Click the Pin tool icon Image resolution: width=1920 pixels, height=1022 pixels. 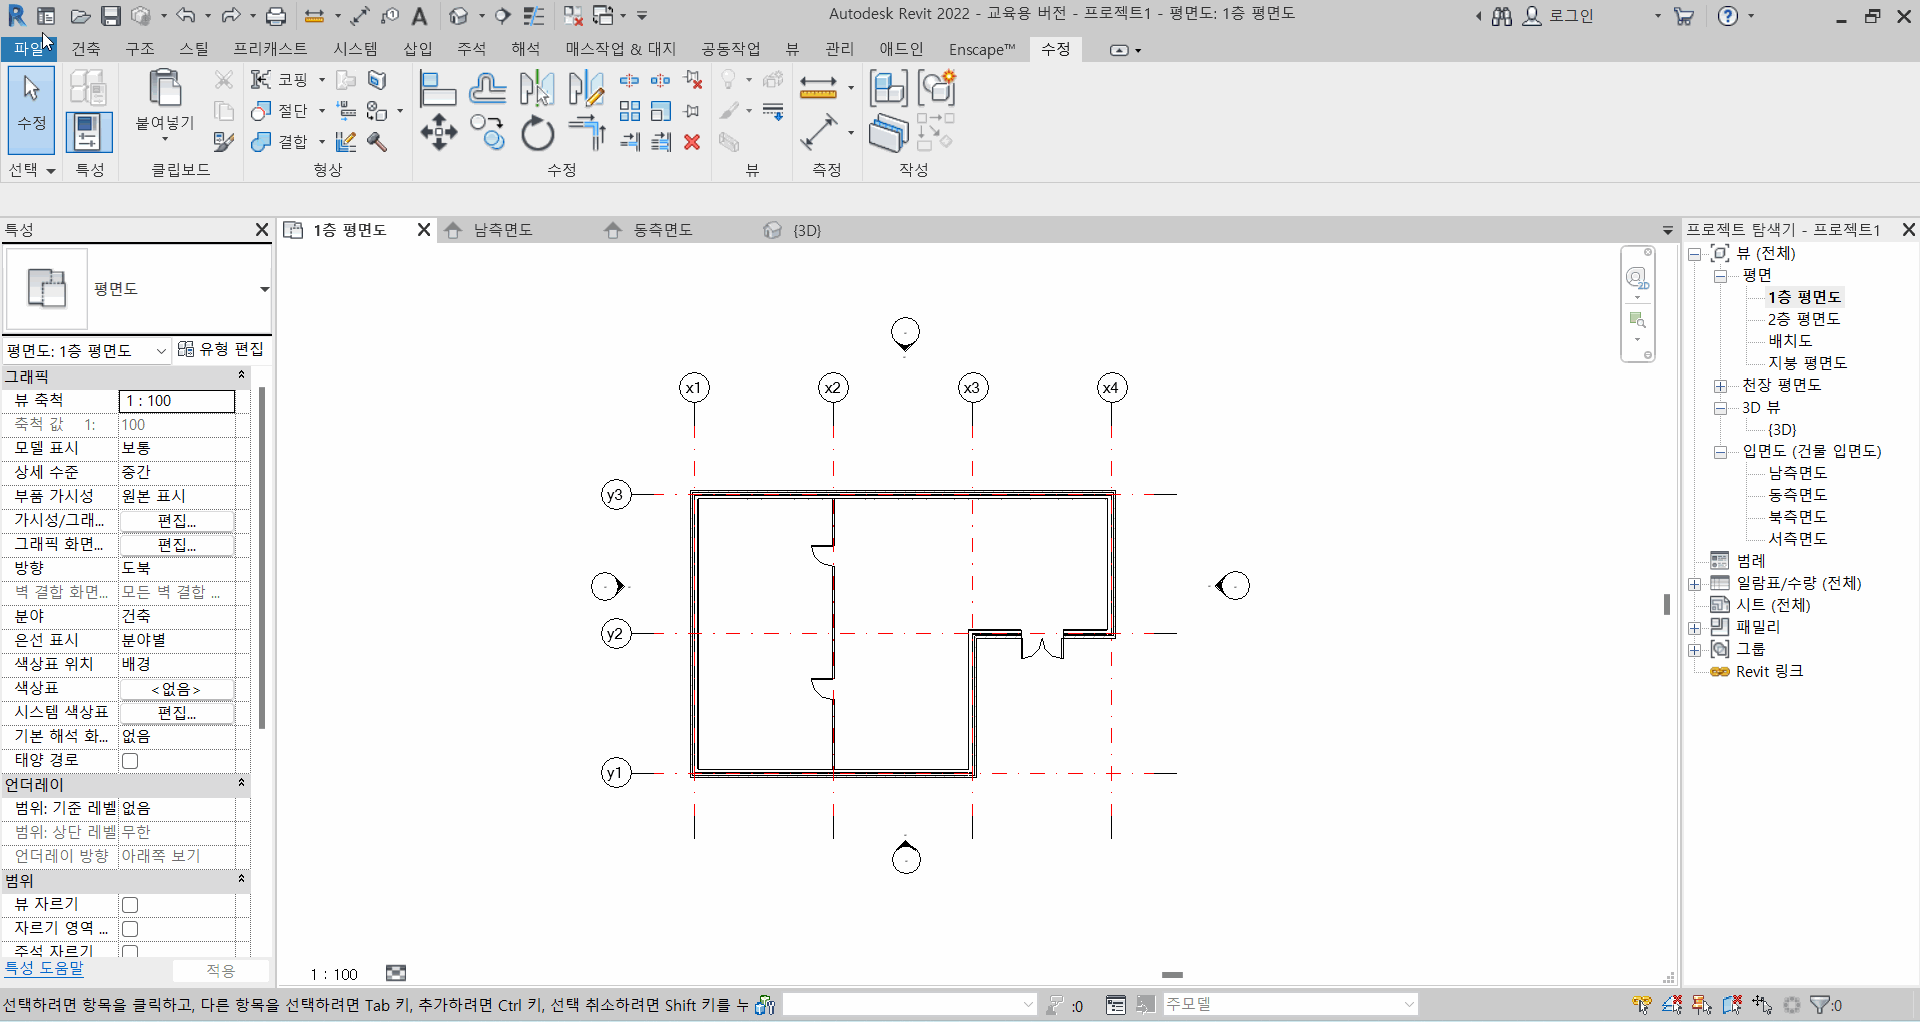tap(692, 111)
